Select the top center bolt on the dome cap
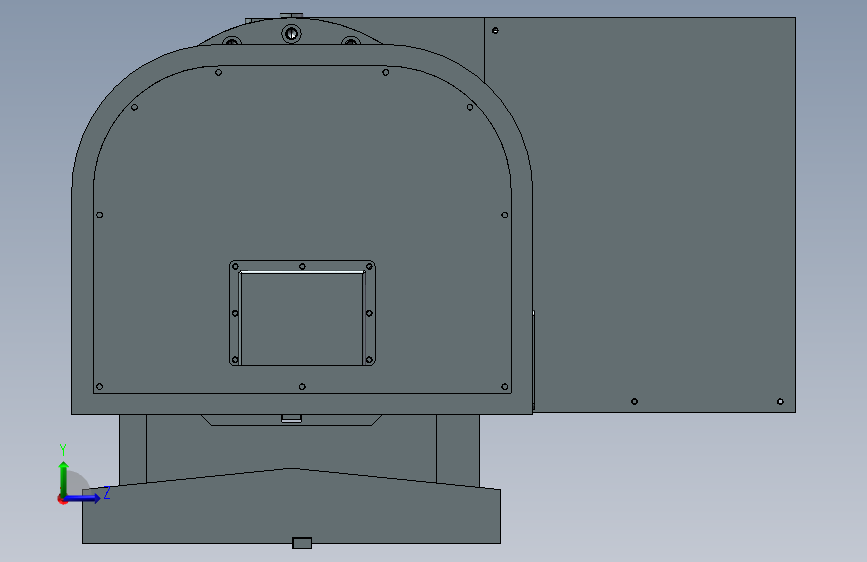This screenshot has width=867, height=562. pyautogui.click(x=291, y=33)
